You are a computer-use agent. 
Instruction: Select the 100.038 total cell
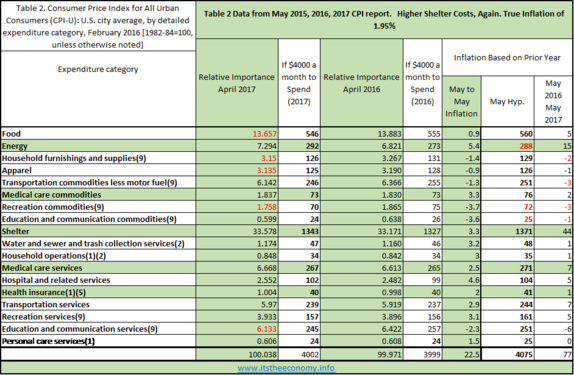pyautogui.click(x=237, y=354)
